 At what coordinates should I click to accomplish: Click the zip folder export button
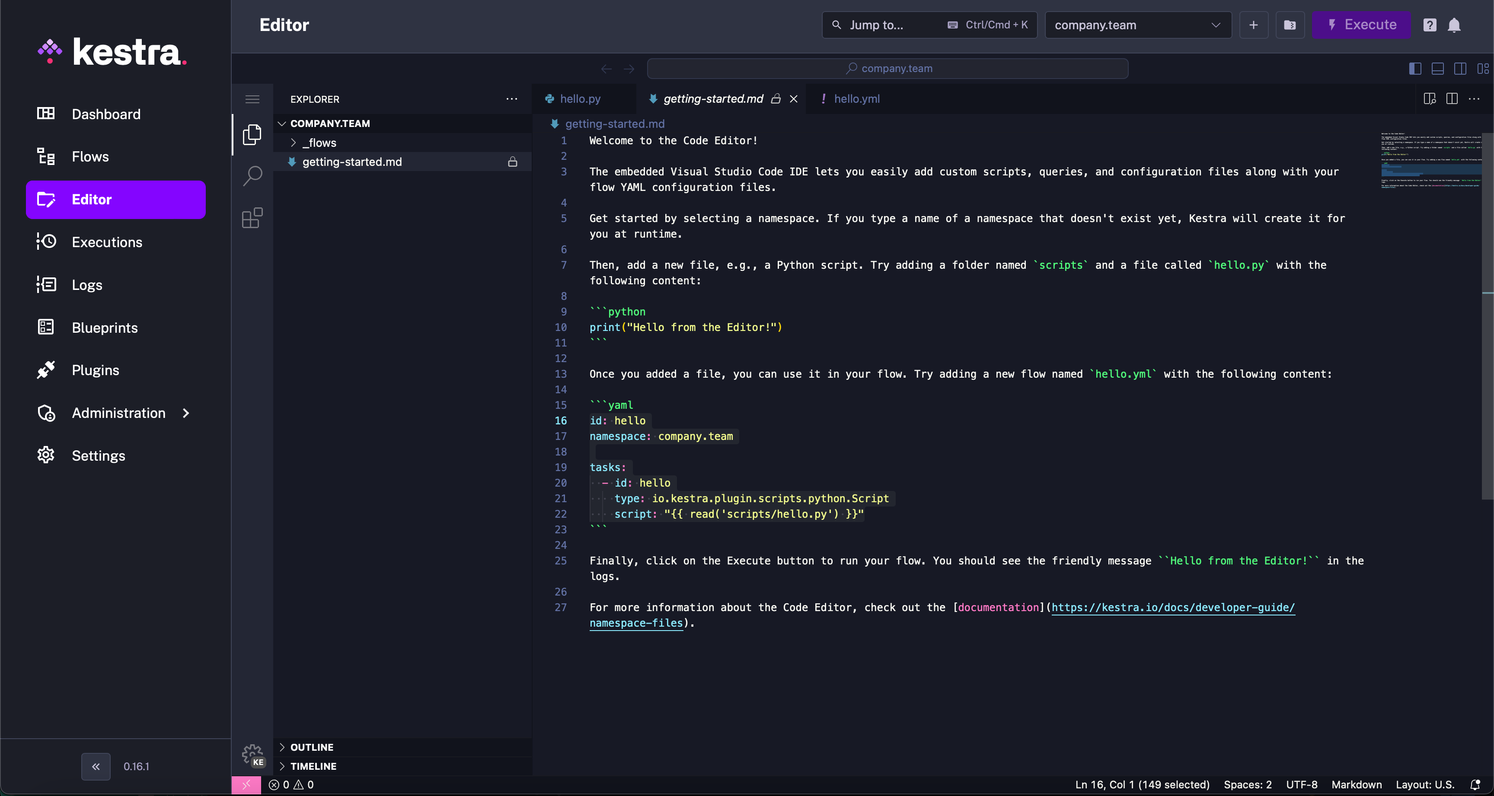click(1290, 25)
